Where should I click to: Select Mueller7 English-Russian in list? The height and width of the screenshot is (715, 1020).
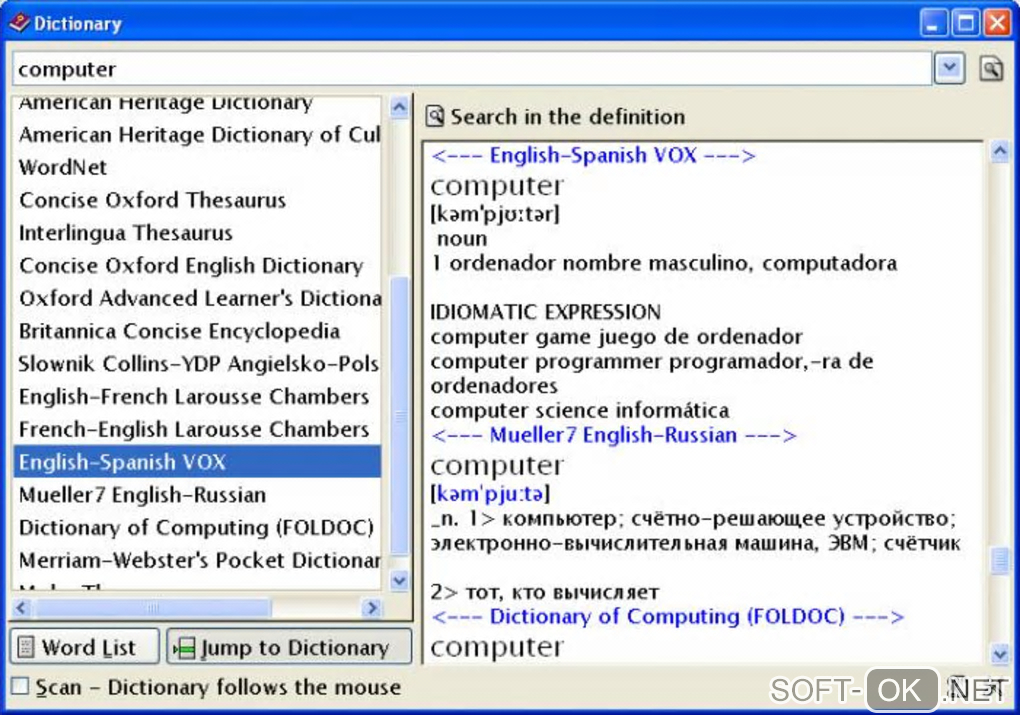click(x=196, y=495)
